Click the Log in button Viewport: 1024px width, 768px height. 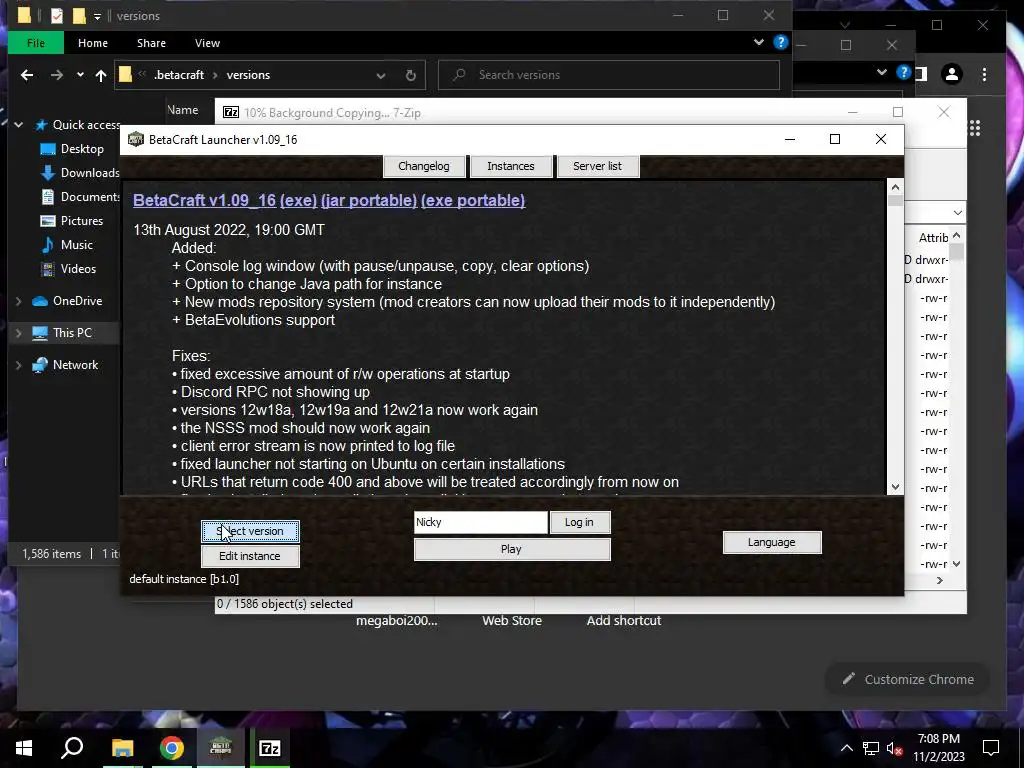(579, 522)
